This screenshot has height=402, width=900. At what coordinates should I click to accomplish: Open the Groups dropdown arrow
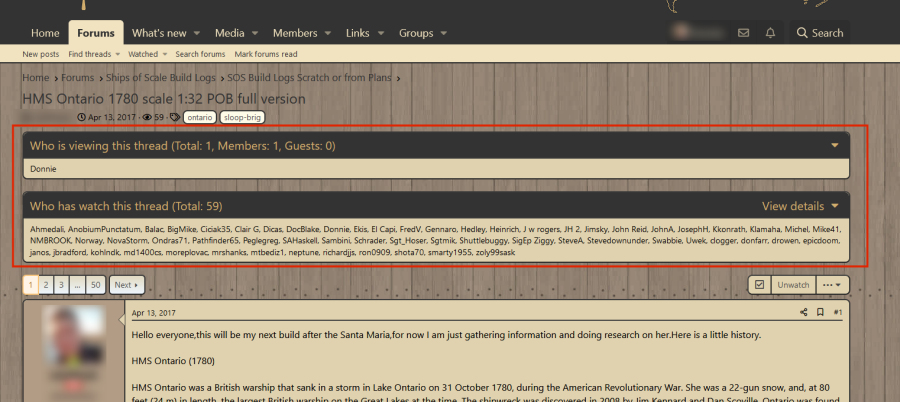pos(443,33)
